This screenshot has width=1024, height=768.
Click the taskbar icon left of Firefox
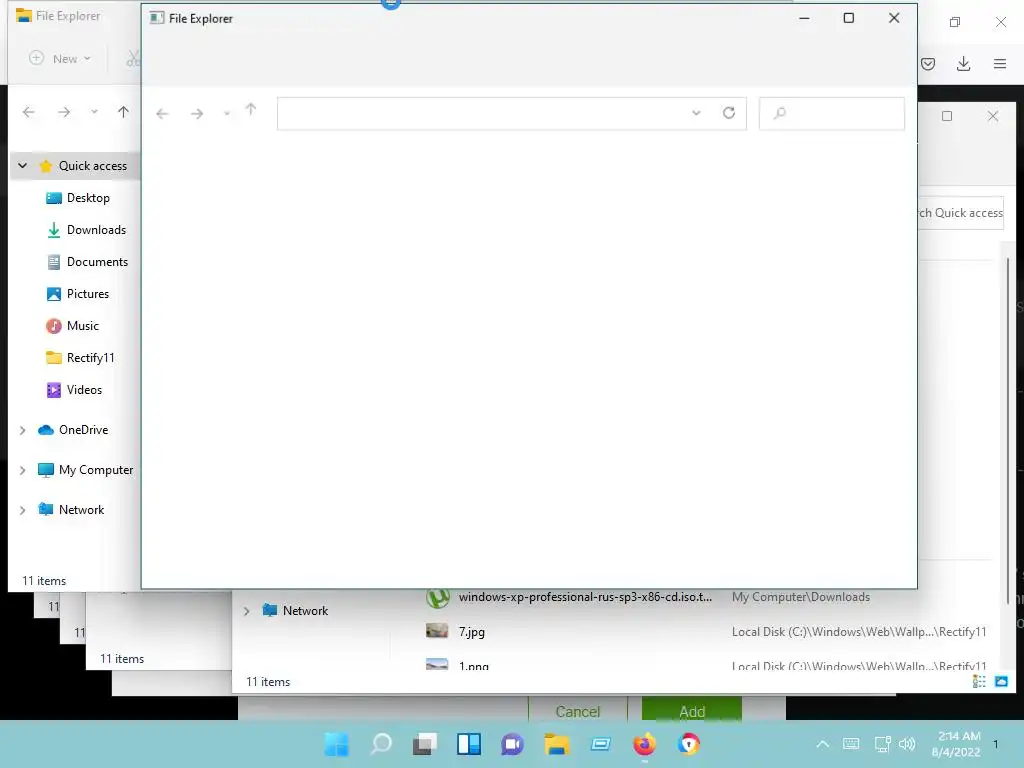[x=600, y=744]
